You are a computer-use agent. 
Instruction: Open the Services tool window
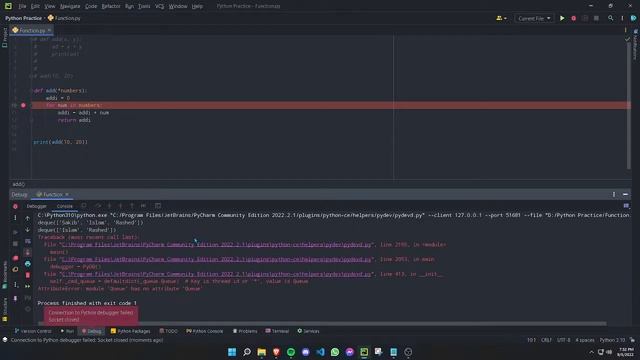pos(308,331)
